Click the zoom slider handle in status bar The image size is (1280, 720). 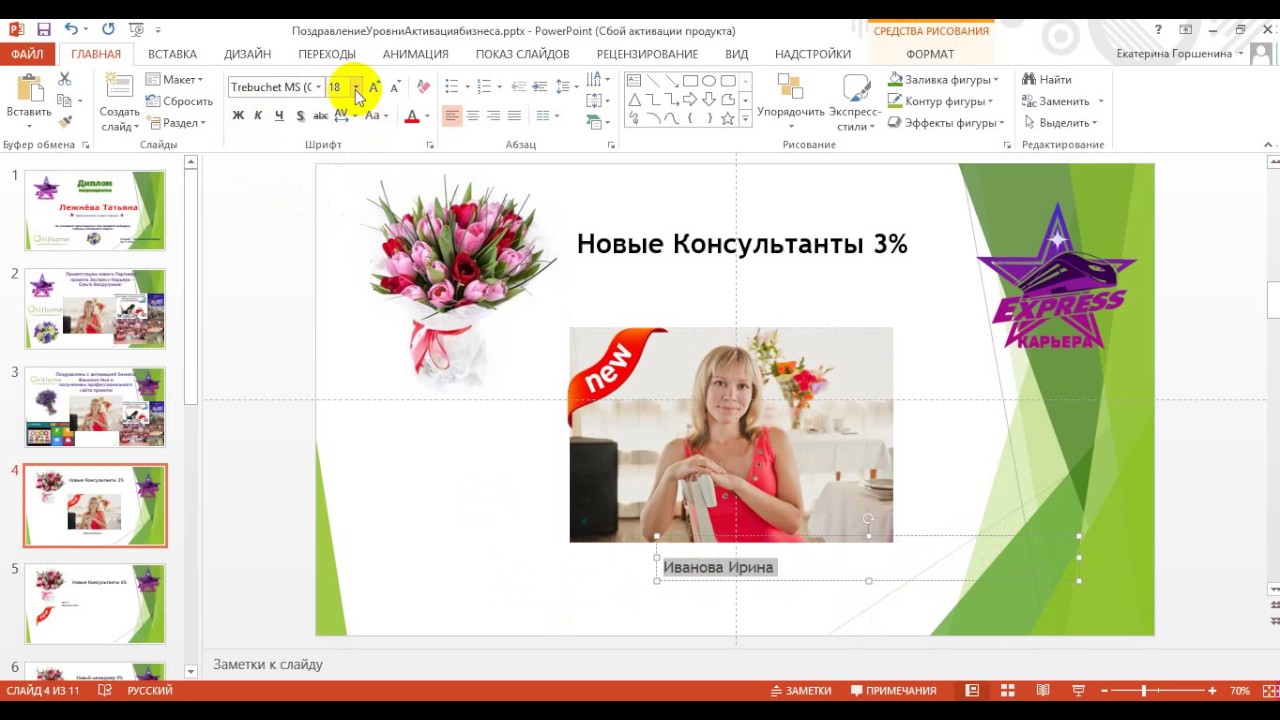(1143, 691)
